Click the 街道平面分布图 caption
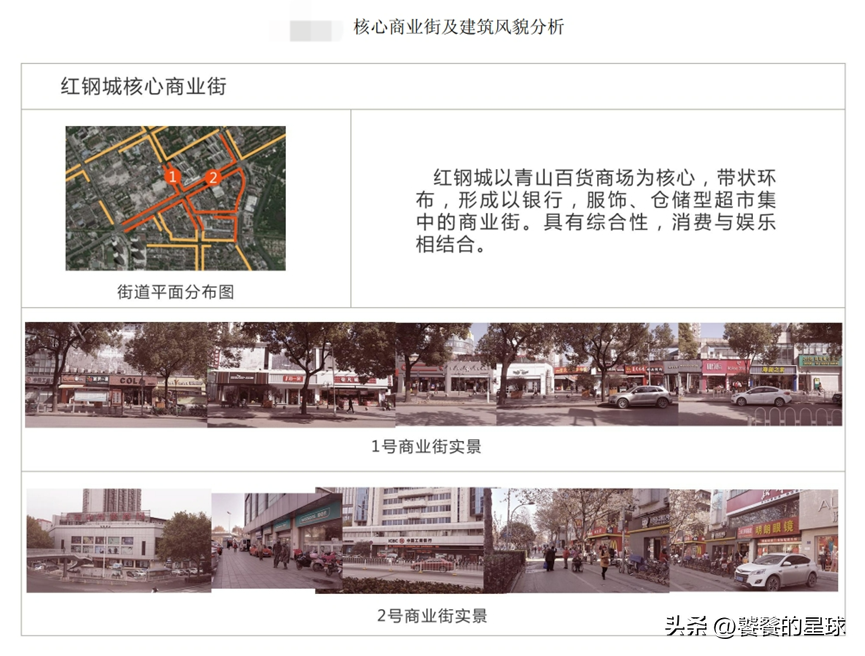 tap(176, 292)
